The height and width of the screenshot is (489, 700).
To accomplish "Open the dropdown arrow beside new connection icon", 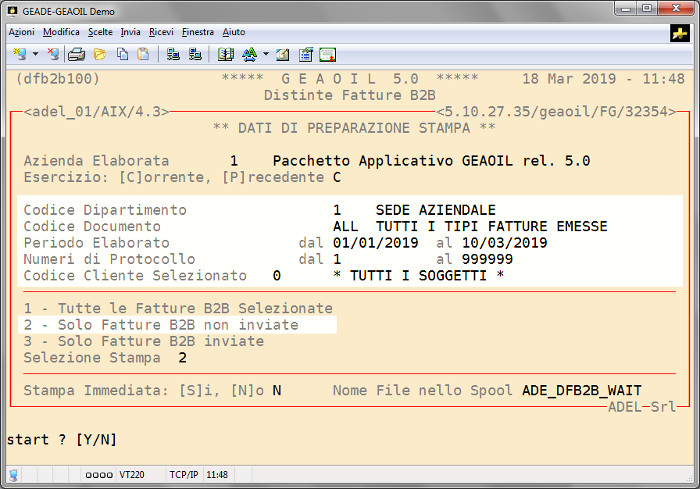I will [x=35, y=54].
